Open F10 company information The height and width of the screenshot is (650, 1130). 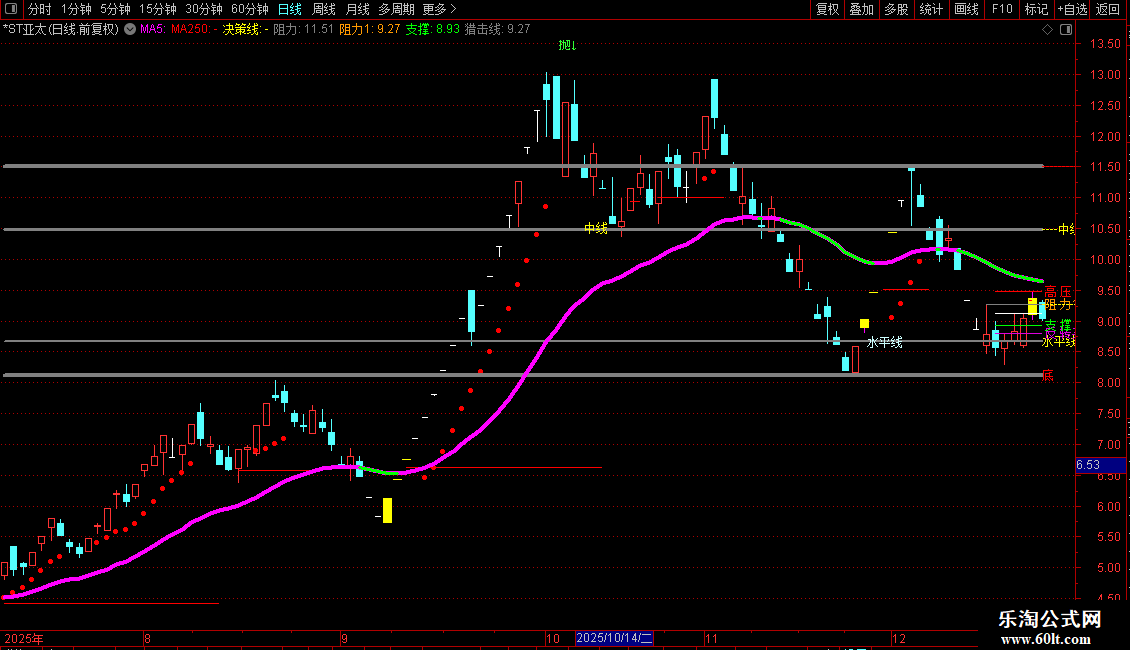(x=1002, y=9)
